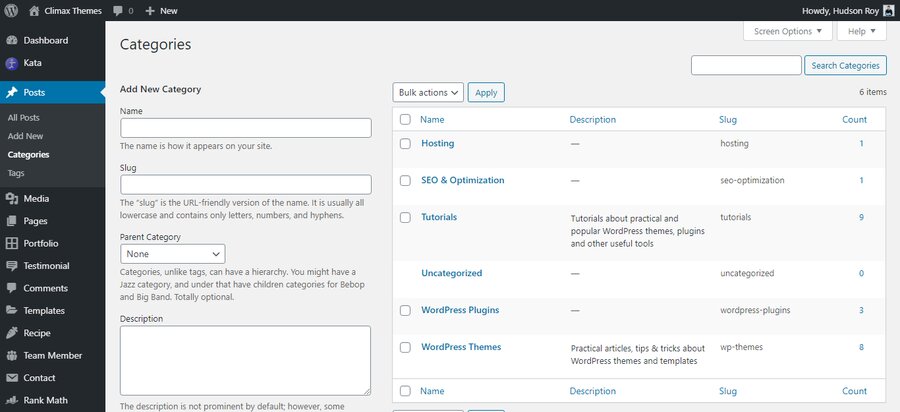This screenshot has width=900, height=412.
Task: Click the Media icon in sidebar
Action: coord(11,199)
